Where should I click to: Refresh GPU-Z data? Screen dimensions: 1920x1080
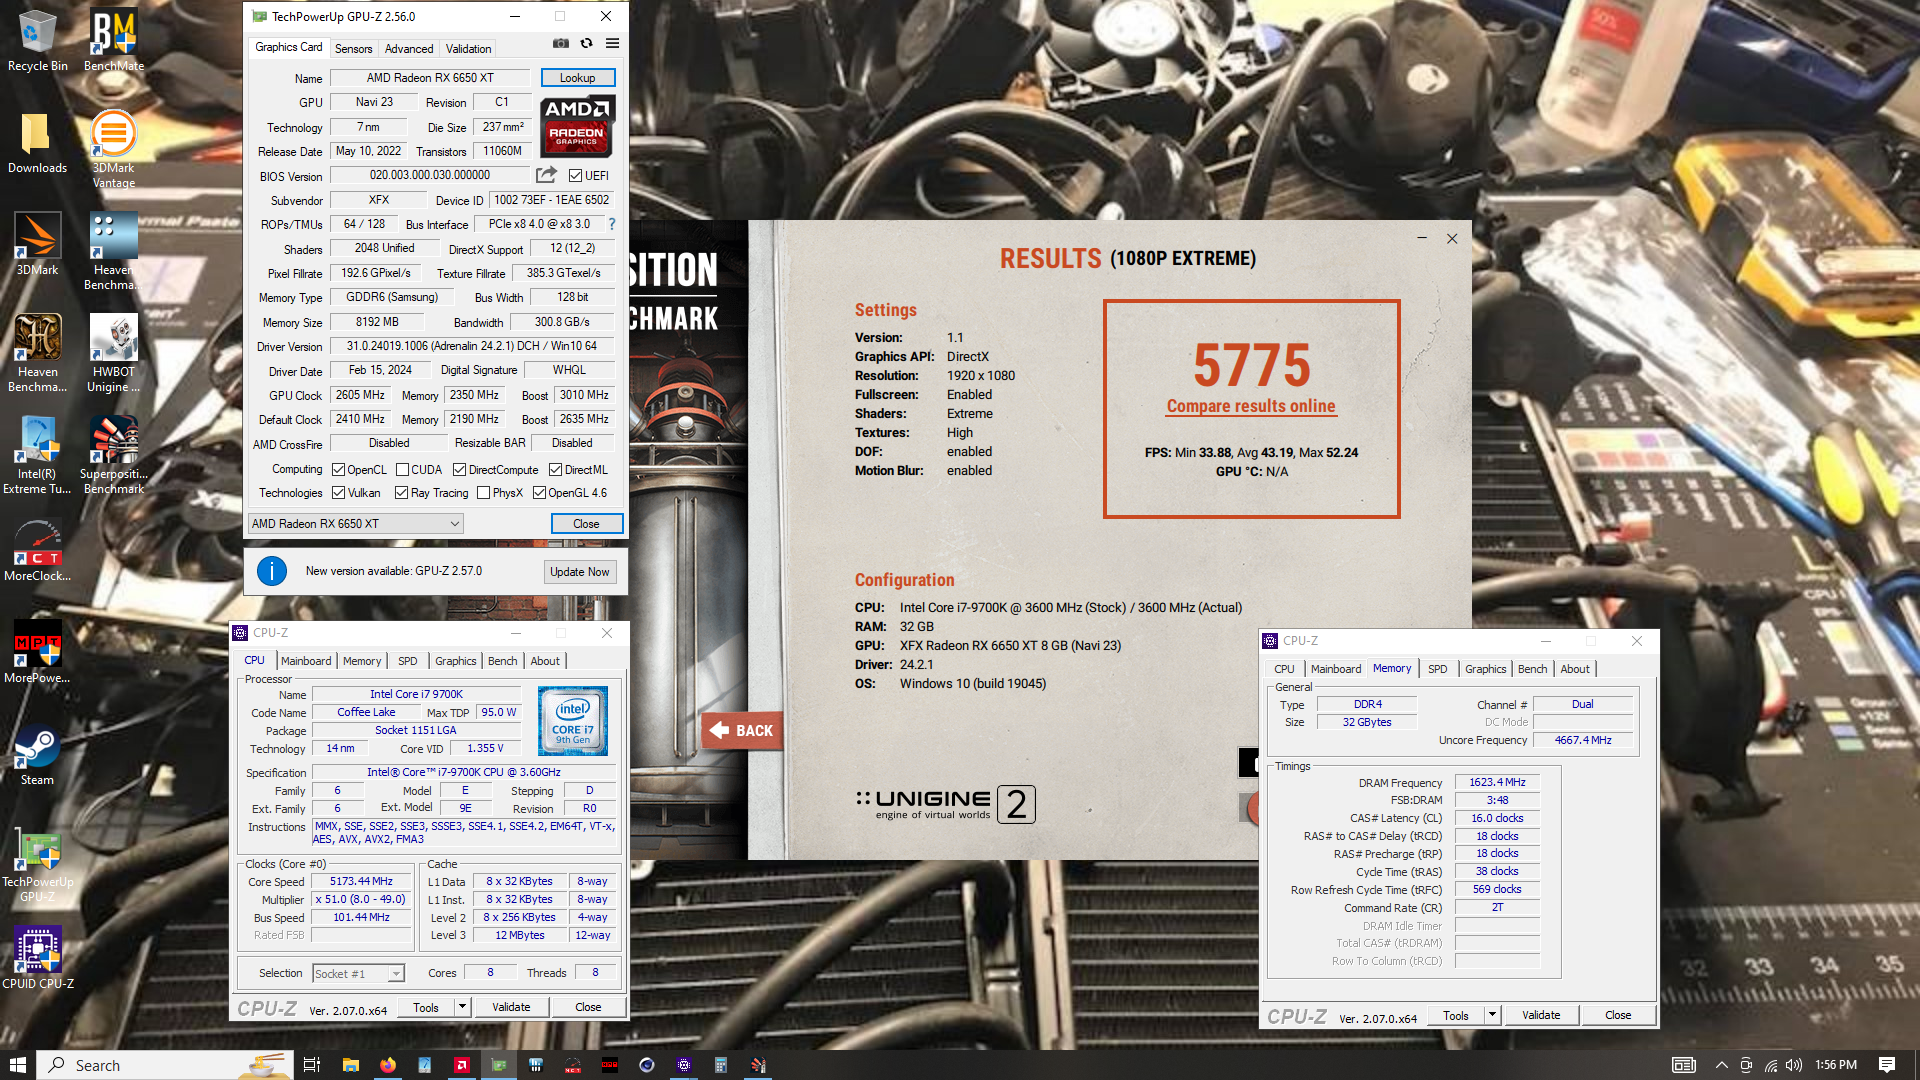click(x=587, y=44)
